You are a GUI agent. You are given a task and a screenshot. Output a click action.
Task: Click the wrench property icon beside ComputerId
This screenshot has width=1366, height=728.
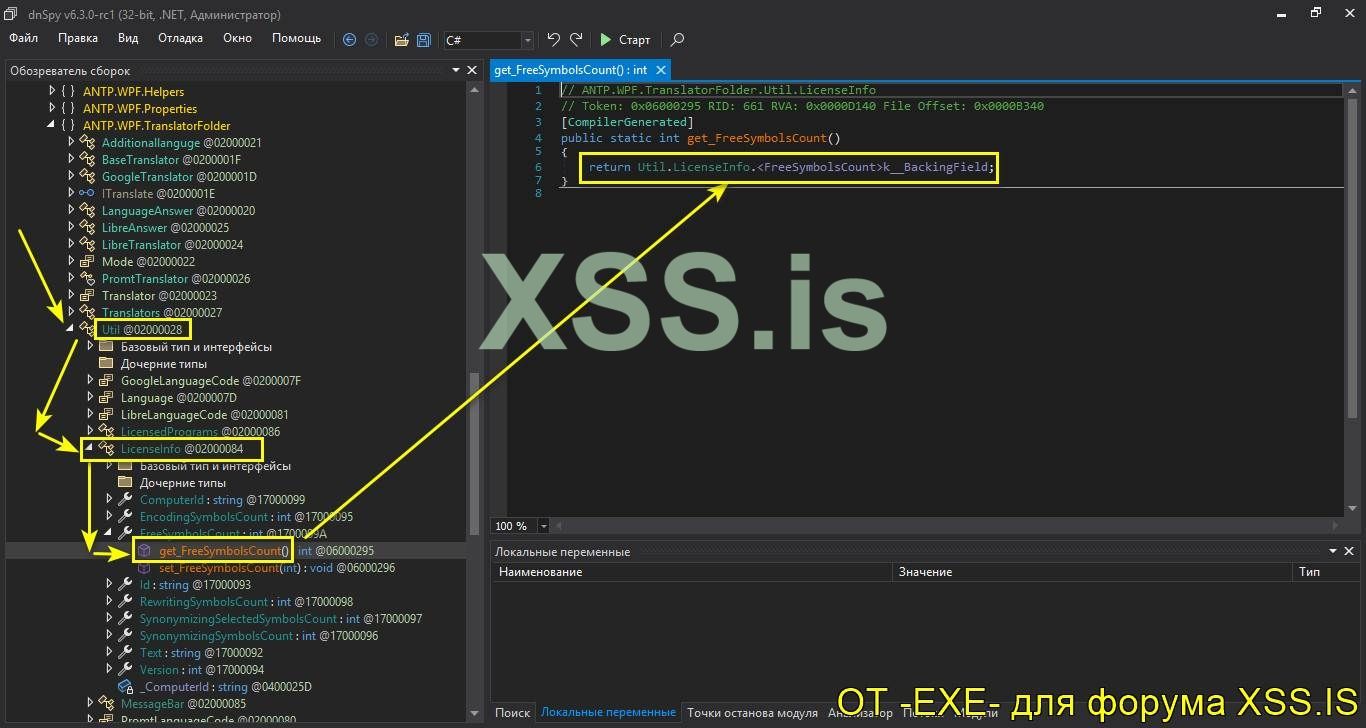125,500
